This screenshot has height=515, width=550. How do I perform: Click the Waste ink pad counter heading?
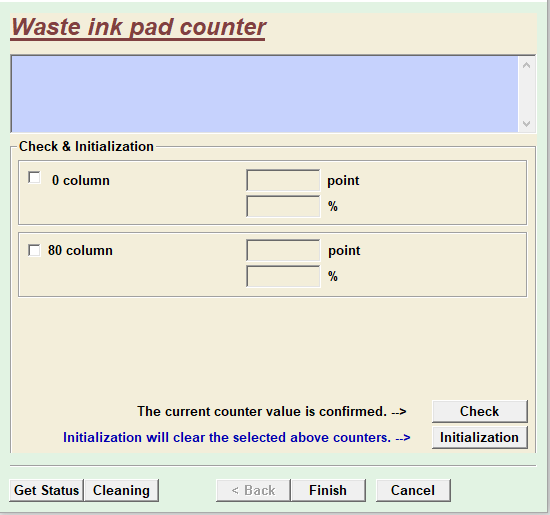139,27
